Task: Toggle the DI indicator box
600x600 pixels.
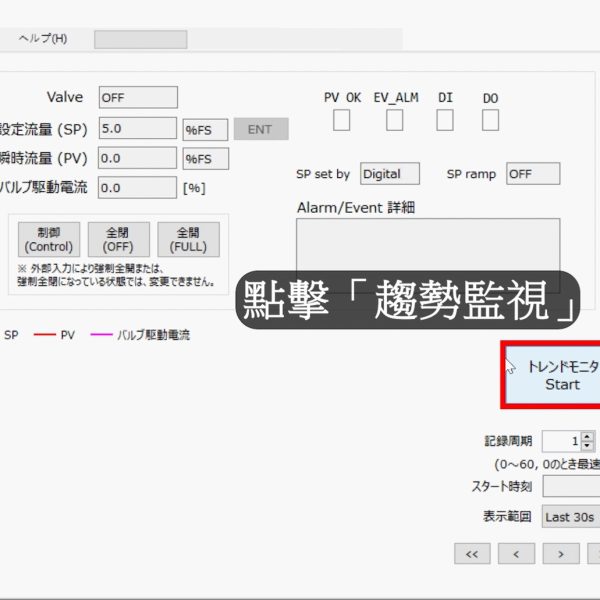Action: click(445, 120)
